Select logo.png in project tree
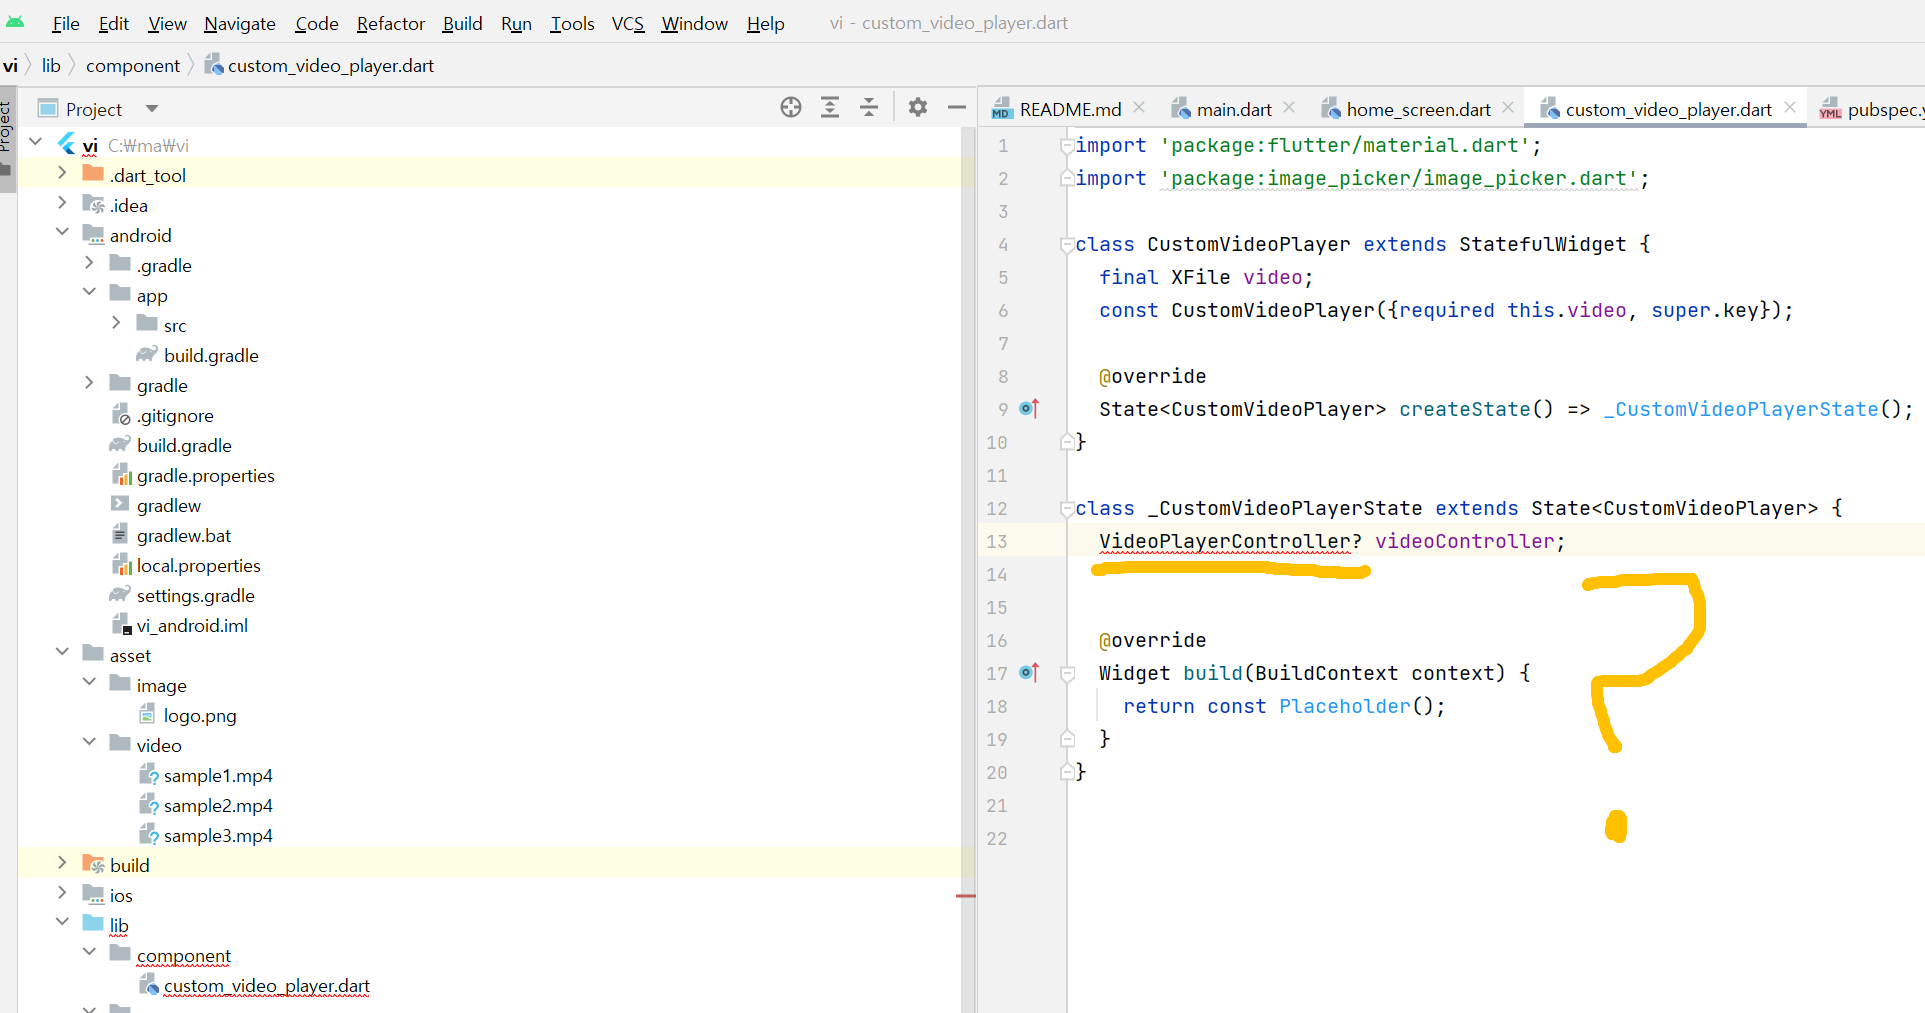 coord(200,715)
